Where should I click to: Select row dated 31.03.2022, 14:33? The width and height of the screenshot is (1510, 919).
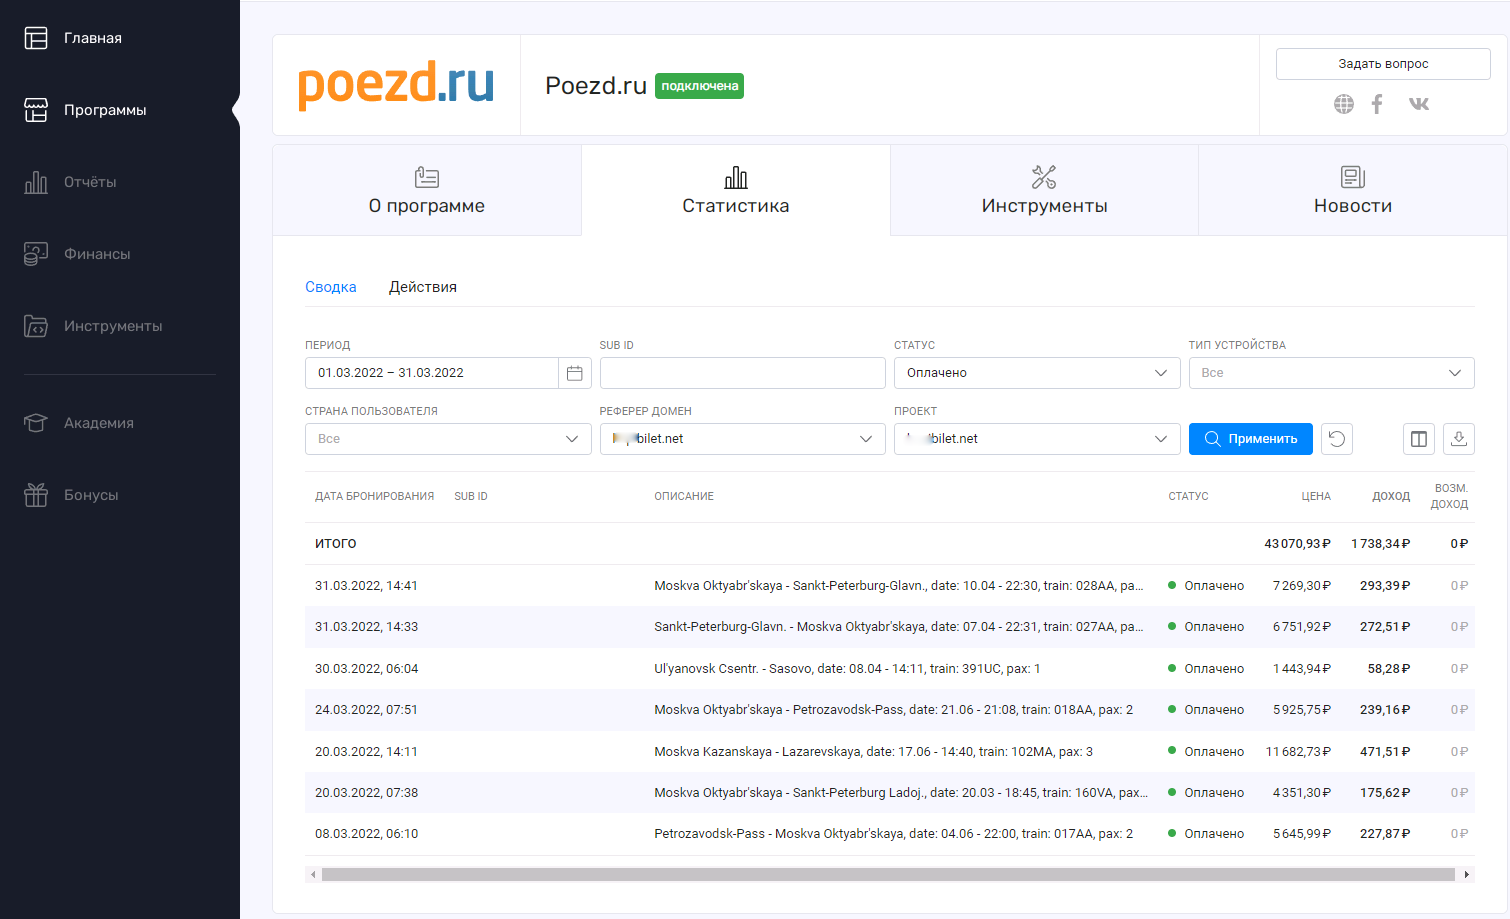[890, 627]
